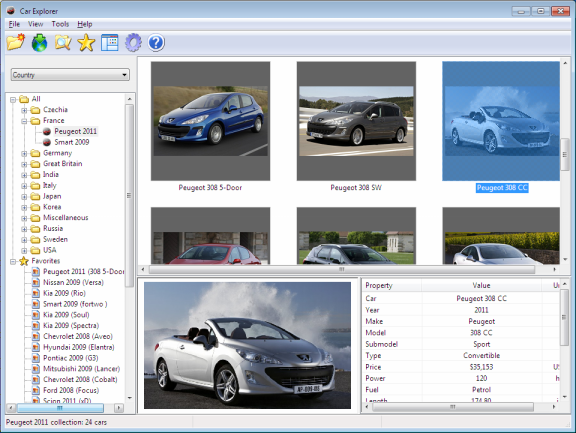This screenshot has width=576, height=433.
Task: Expand the India node
Action: coord(24,175)
